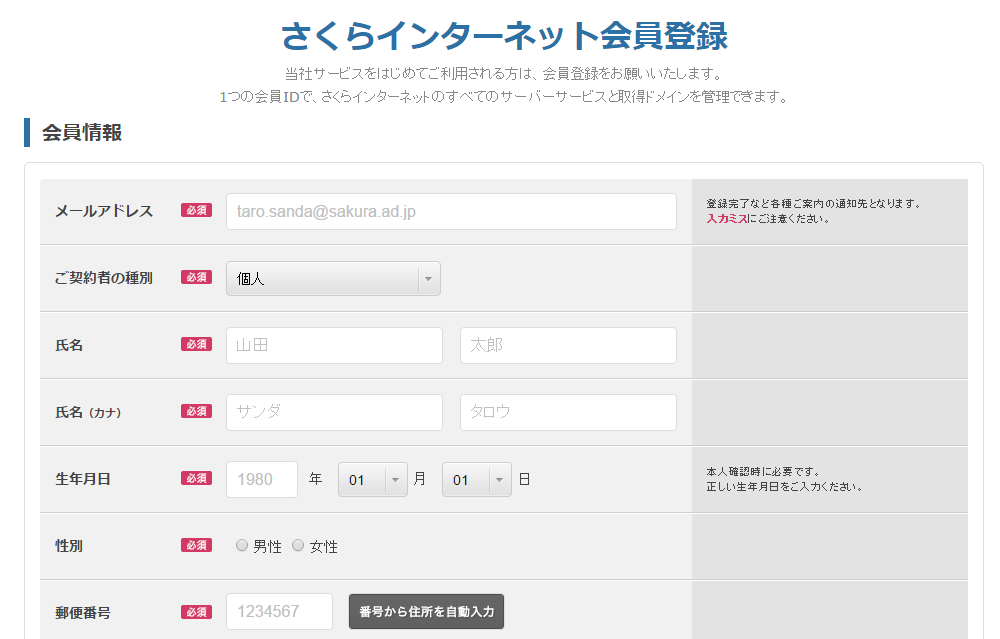Select the 男性 radio button
Image resolution: width=1000 pixels, height=639 pixels.
pyautogui.click(x=242, y=546)
